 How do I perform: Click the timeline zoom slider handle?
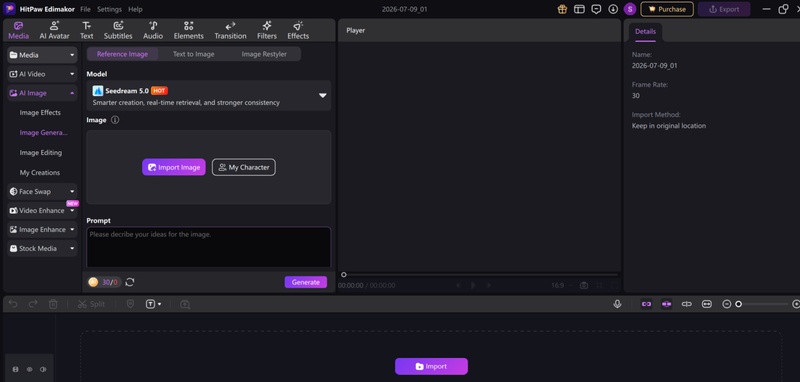coord(738,304)
